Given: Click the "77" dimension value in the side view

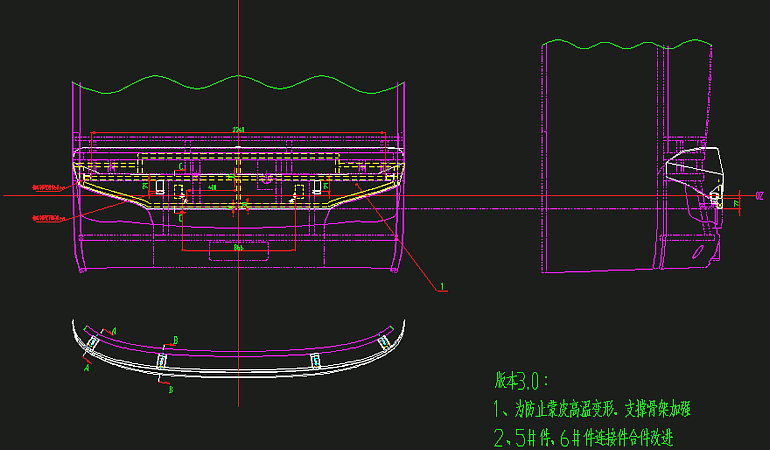Looking at the screenshot, I should pyautogui.click(x=736, y=203).
